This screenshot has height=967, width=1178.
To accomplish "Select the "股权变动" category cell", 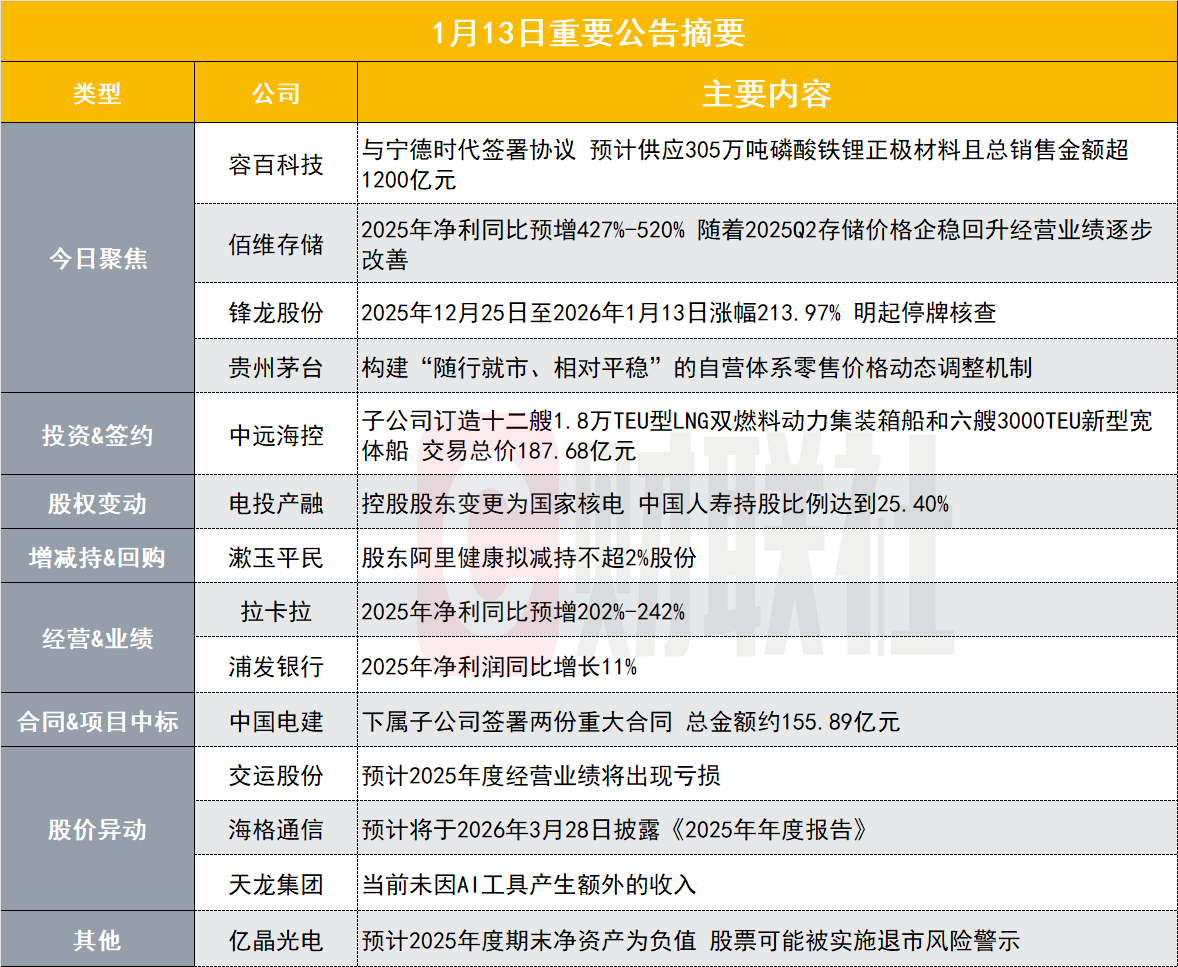I will point(98,503).
